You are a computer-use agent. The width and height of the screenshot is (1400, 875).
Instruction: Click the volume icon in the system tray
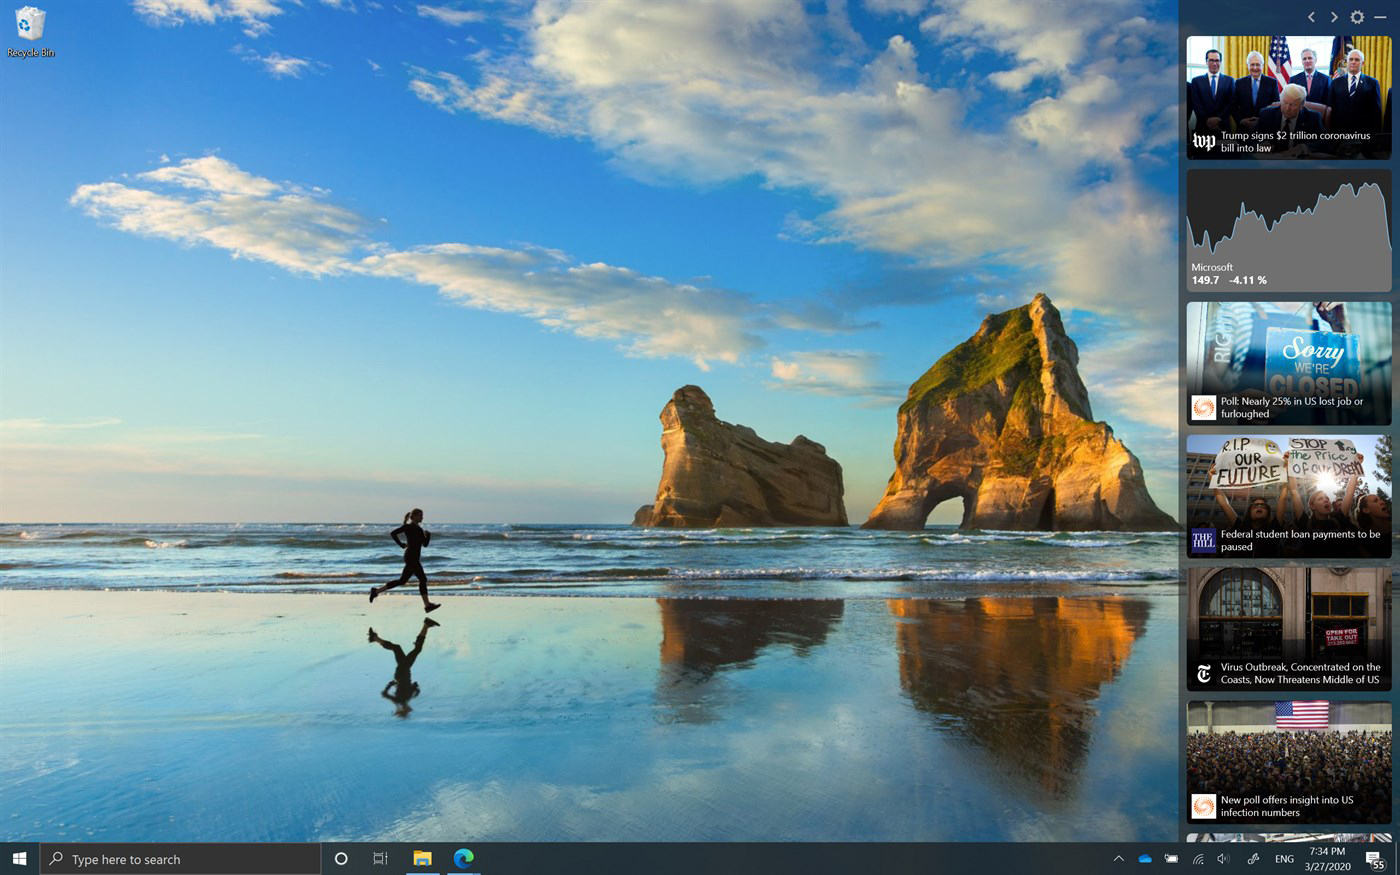coord(1222,858)
